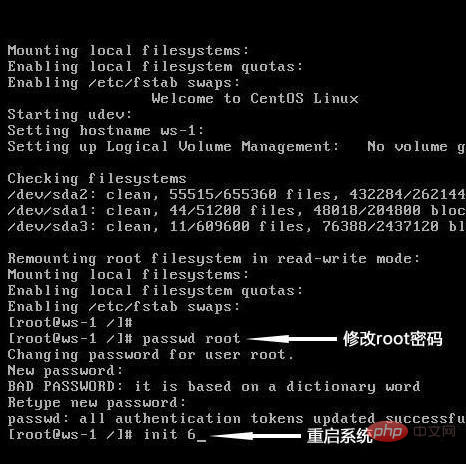Click the empty root@ws-1 prompt line
This screenshot has width=466, height=464.
70,323
